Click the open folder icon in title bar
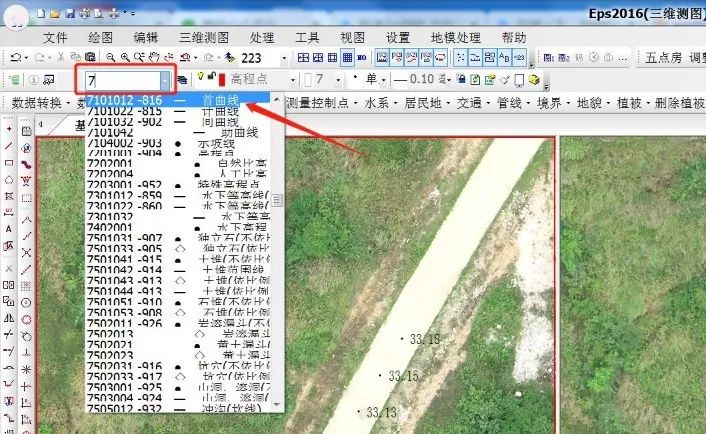This screenshot has height=434, width=706. click(55, 14)
